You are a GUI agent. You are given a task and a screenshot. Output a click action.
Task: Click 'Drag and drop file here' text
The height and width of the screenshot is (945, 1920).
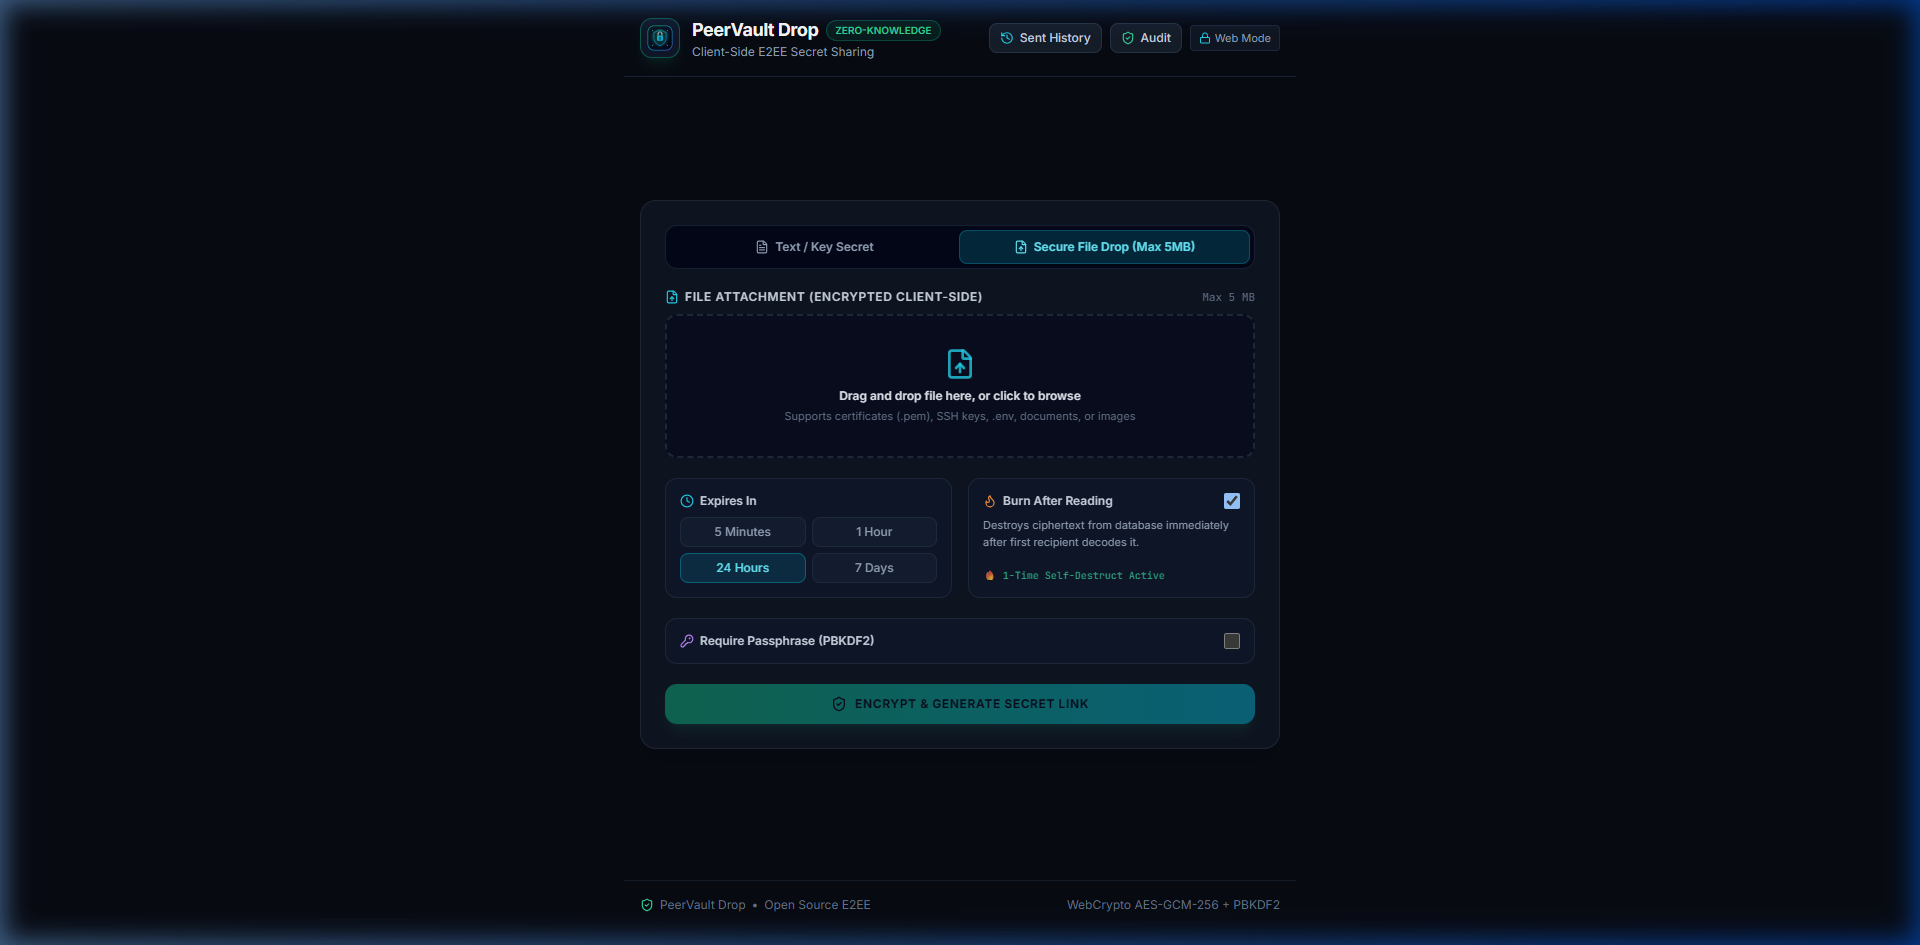(x=960, y=396)
